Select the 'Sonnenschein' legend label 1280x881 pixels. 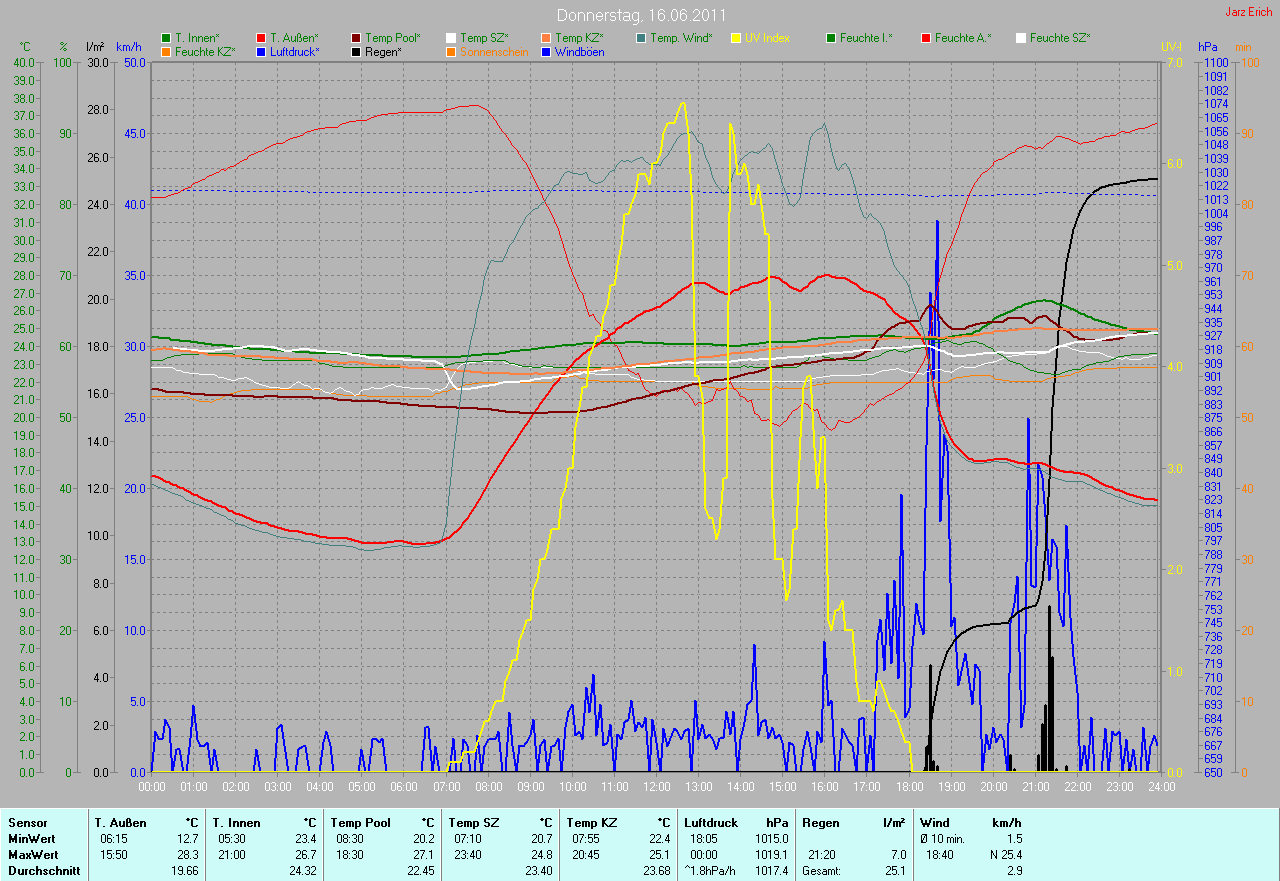(x=494, y=52)
